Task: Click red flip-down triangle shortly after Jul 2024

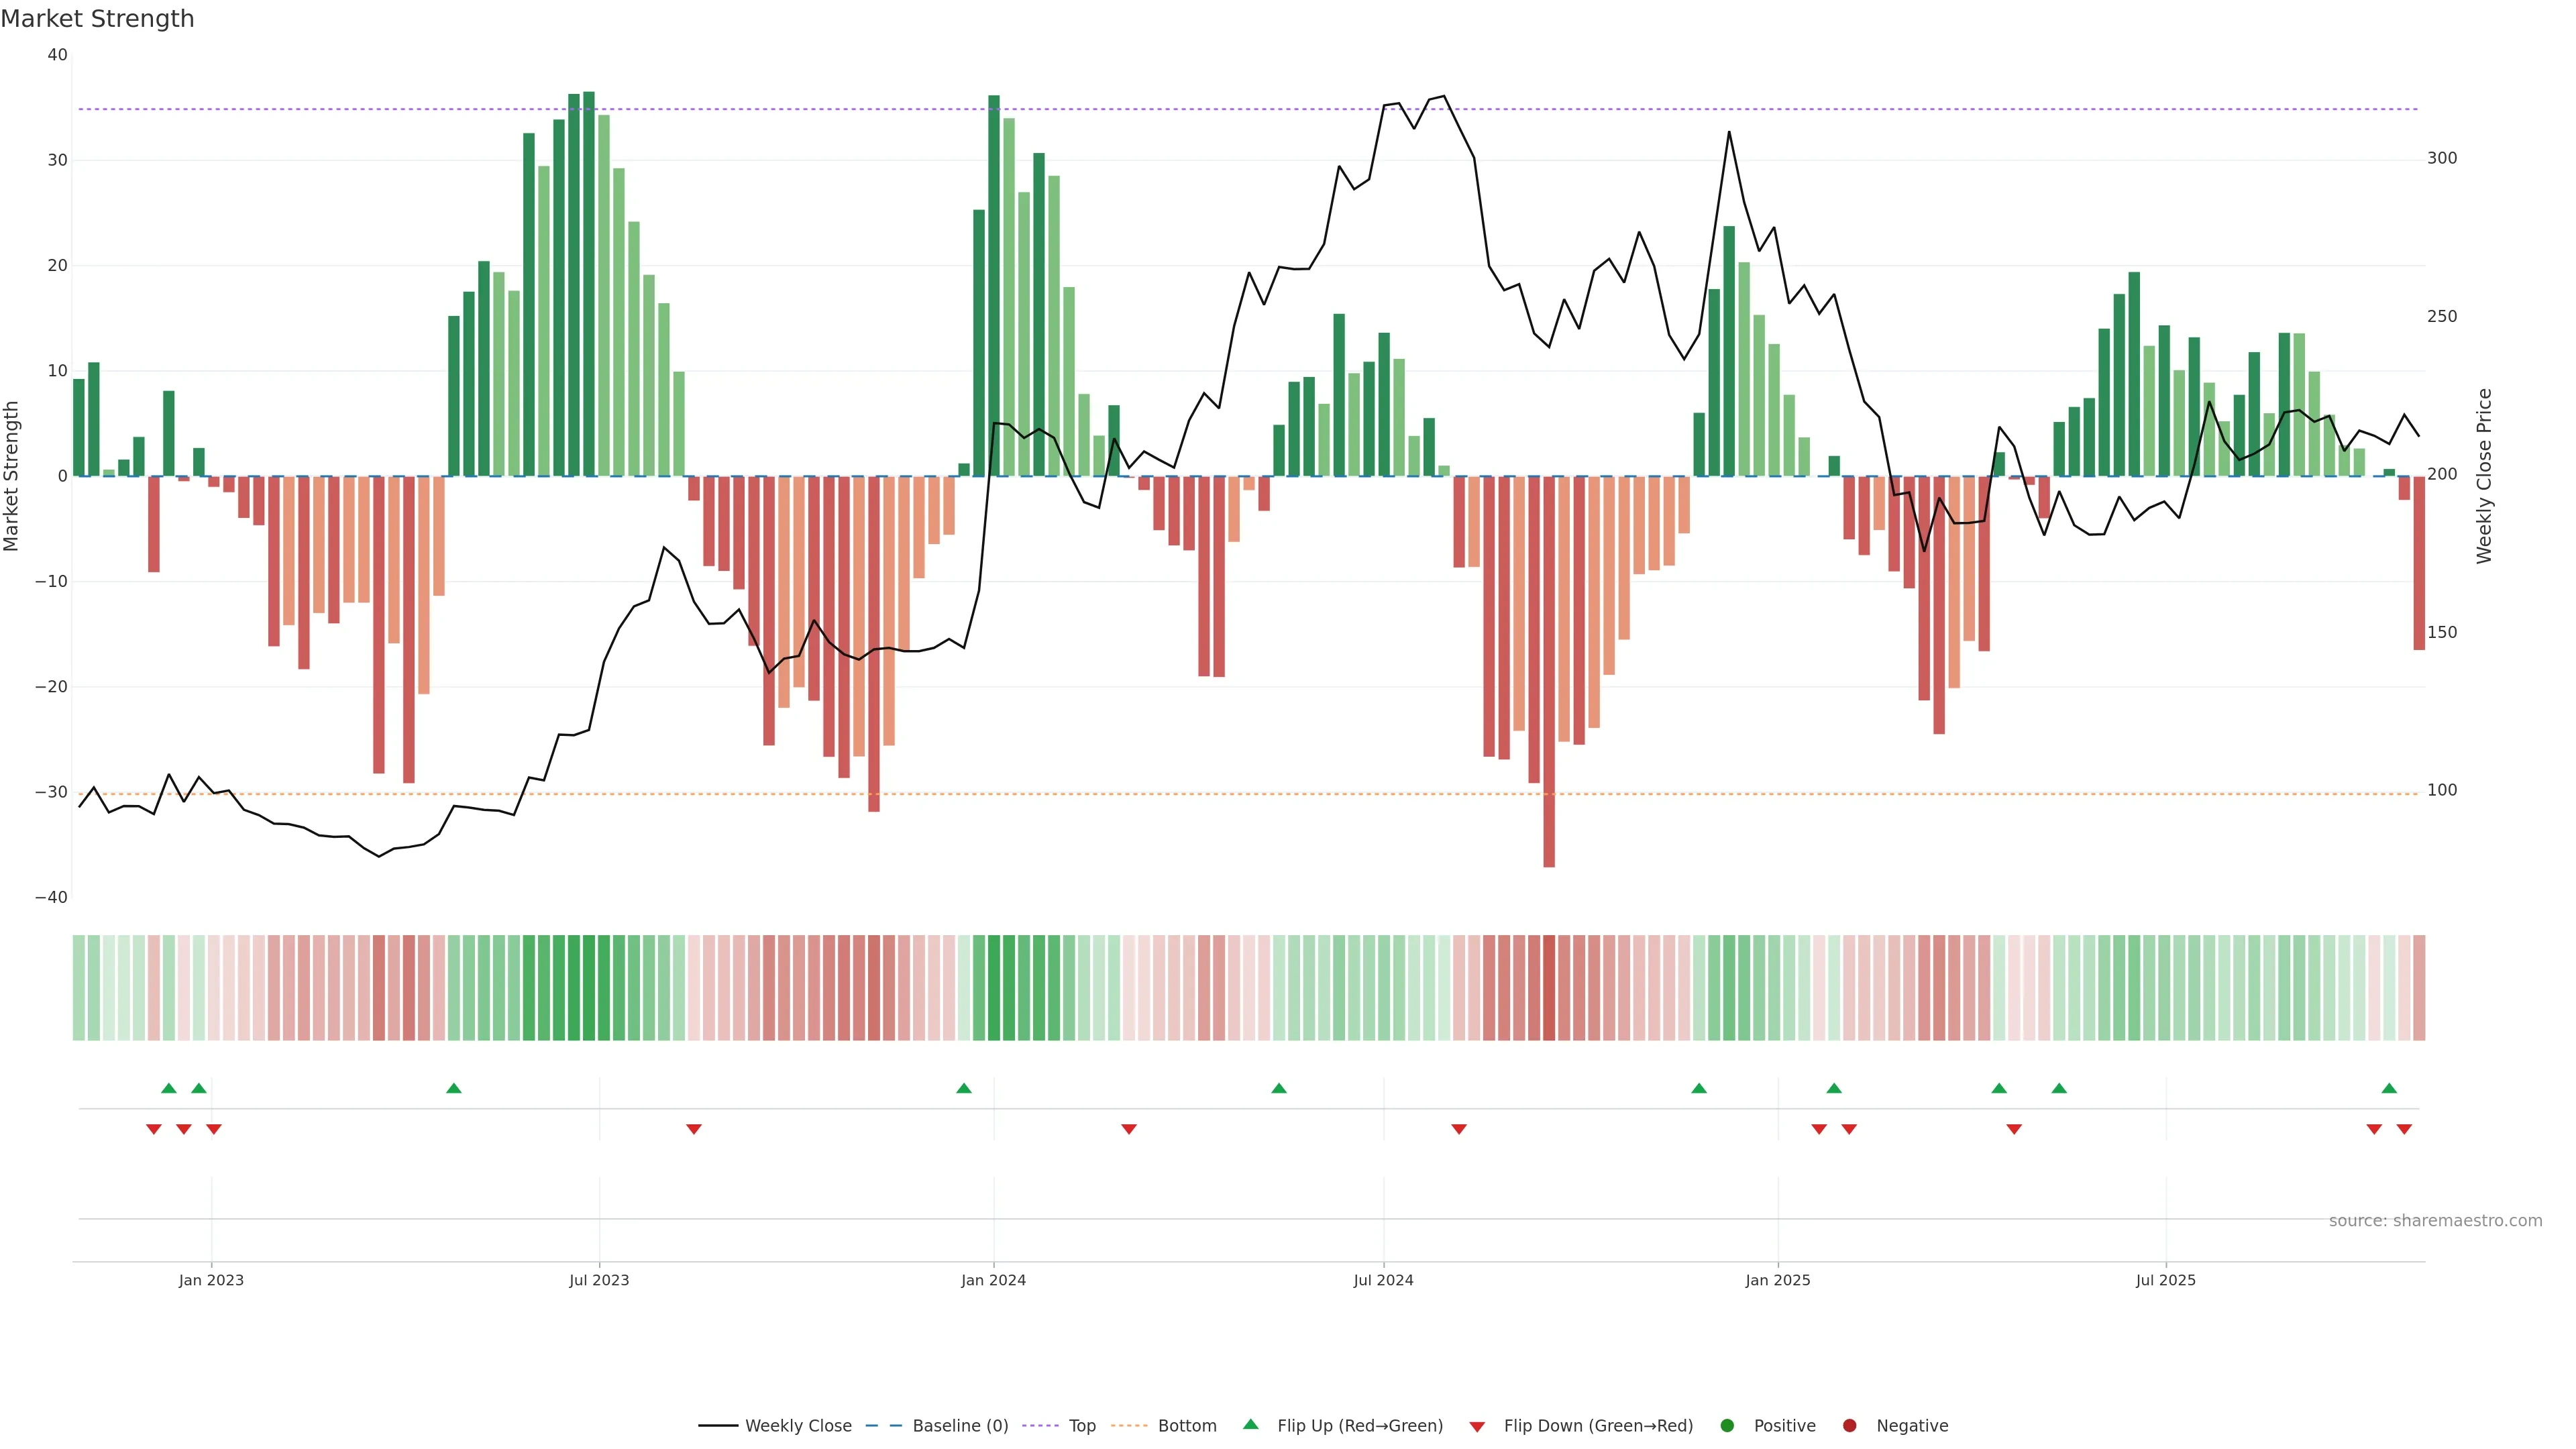Action: 1459,1129
